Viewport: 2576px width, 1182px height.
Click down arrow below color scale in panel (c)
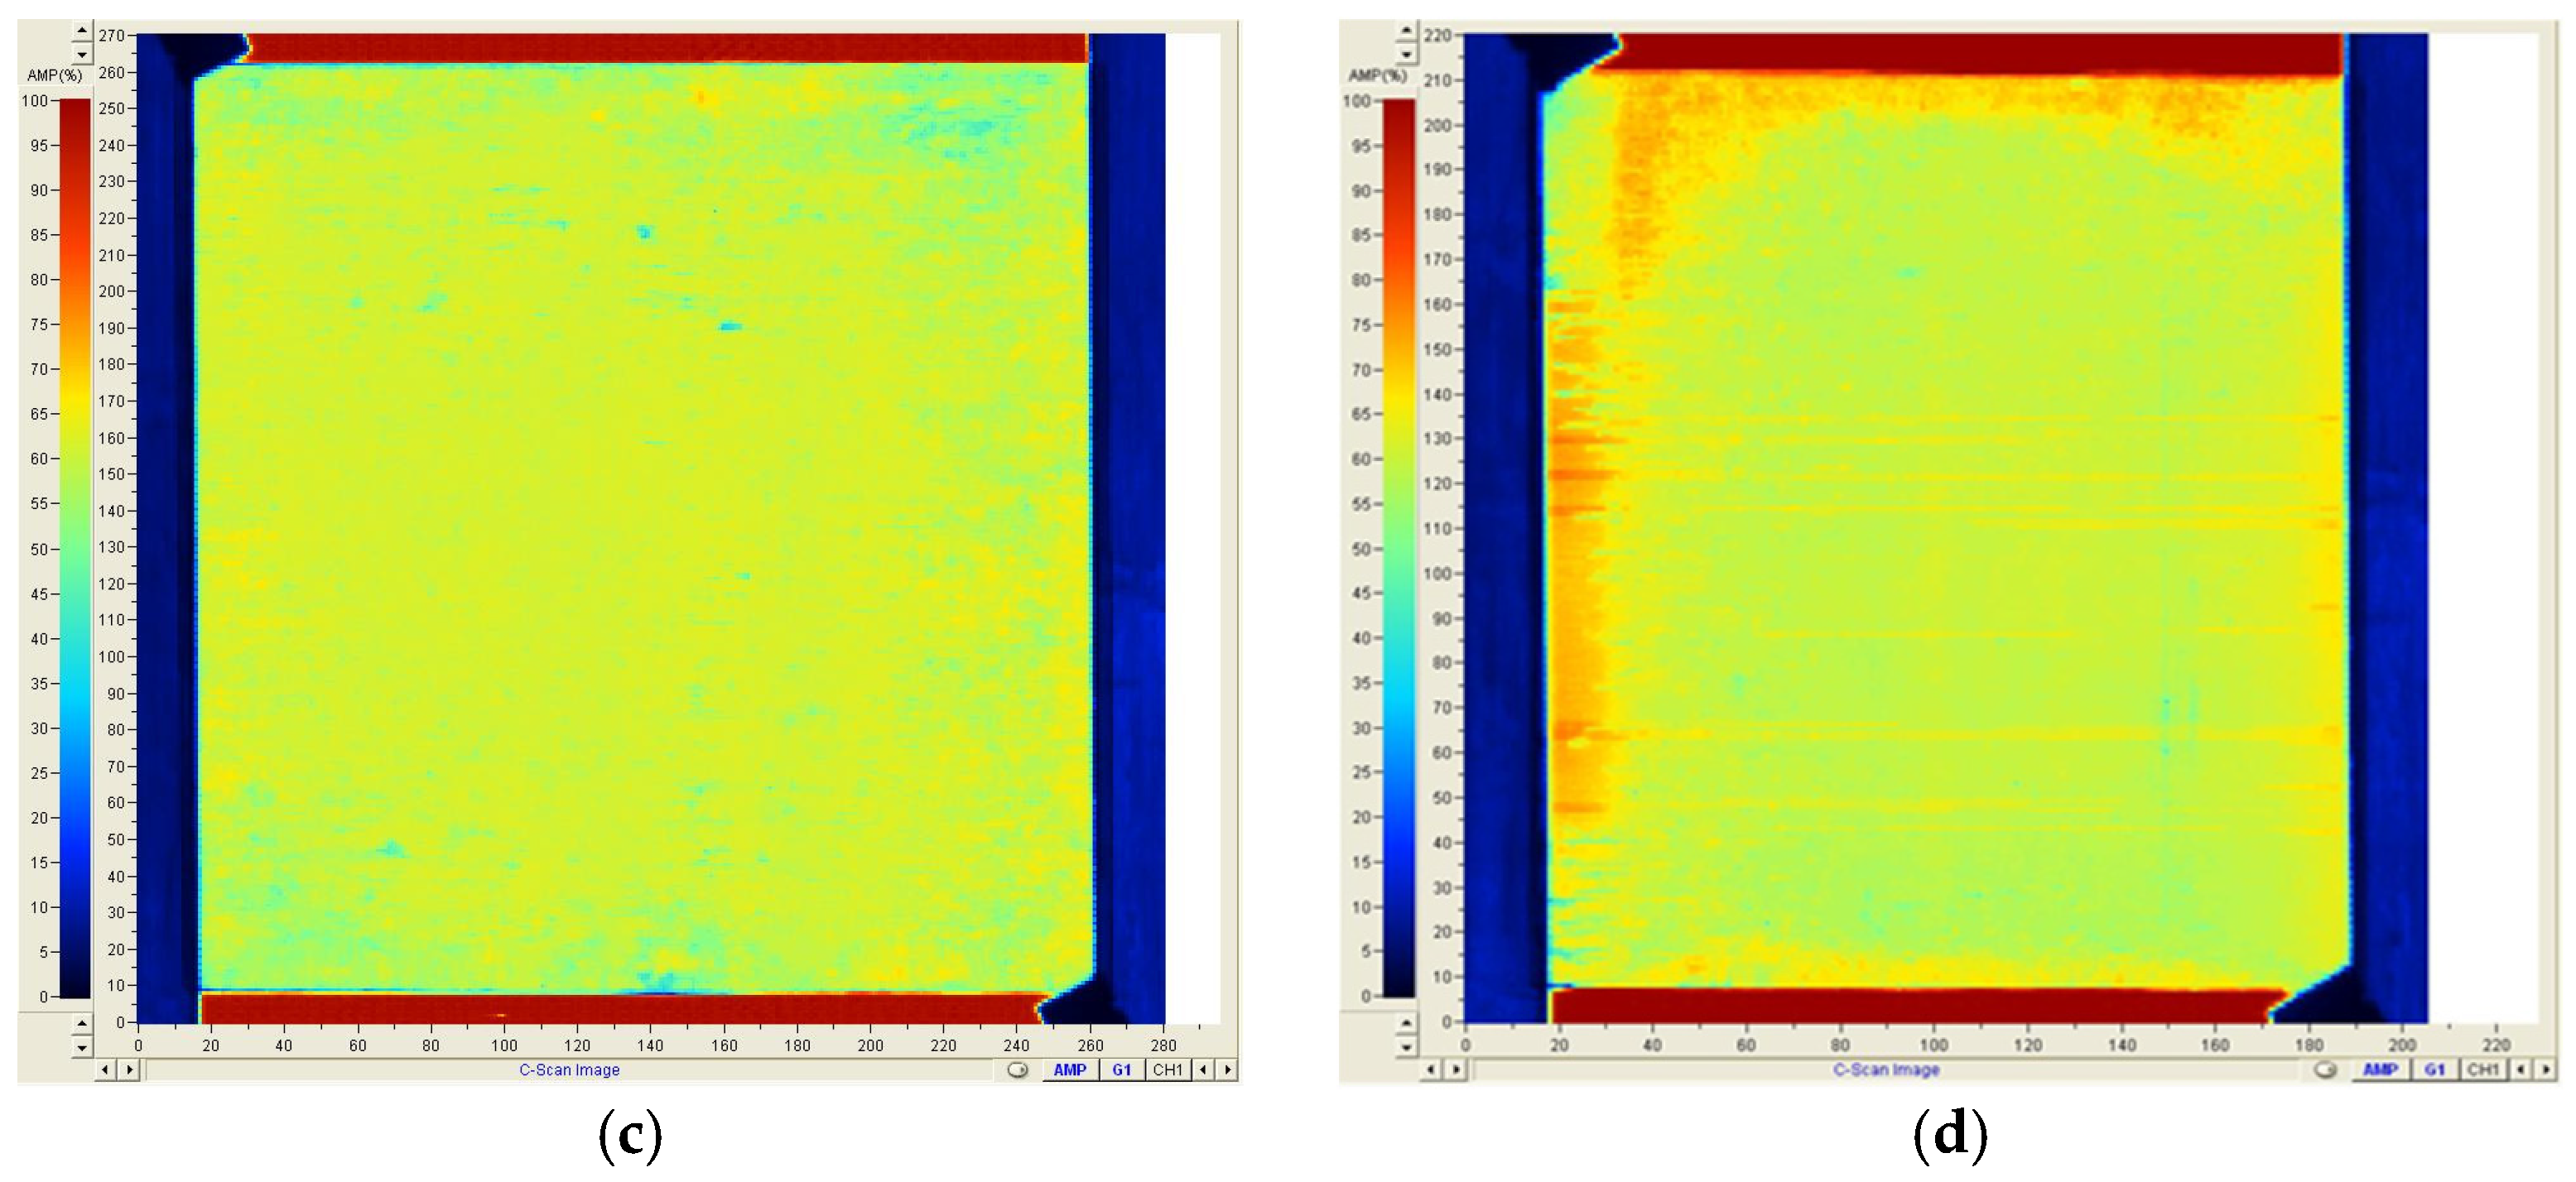(x=82, y=1048)
